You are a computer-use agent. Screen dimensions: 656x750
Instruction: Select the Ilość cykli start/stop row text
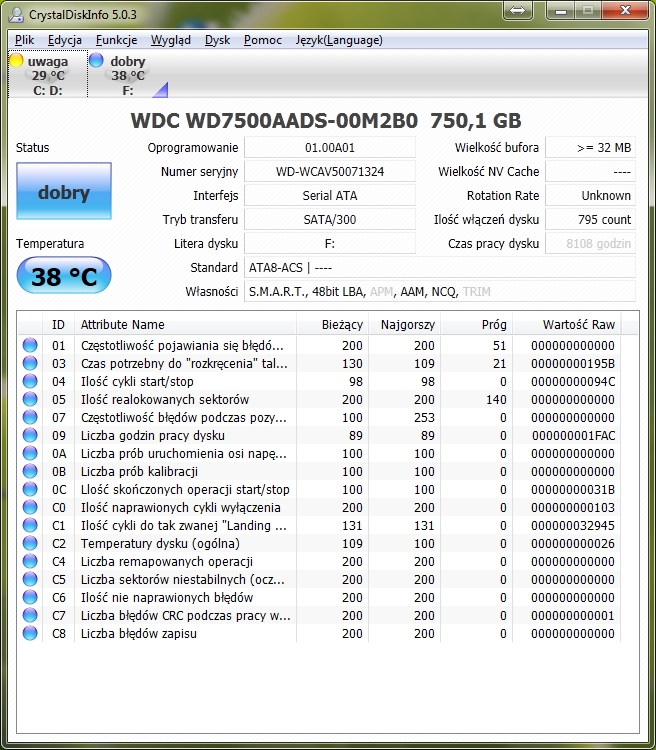(137, 382)
